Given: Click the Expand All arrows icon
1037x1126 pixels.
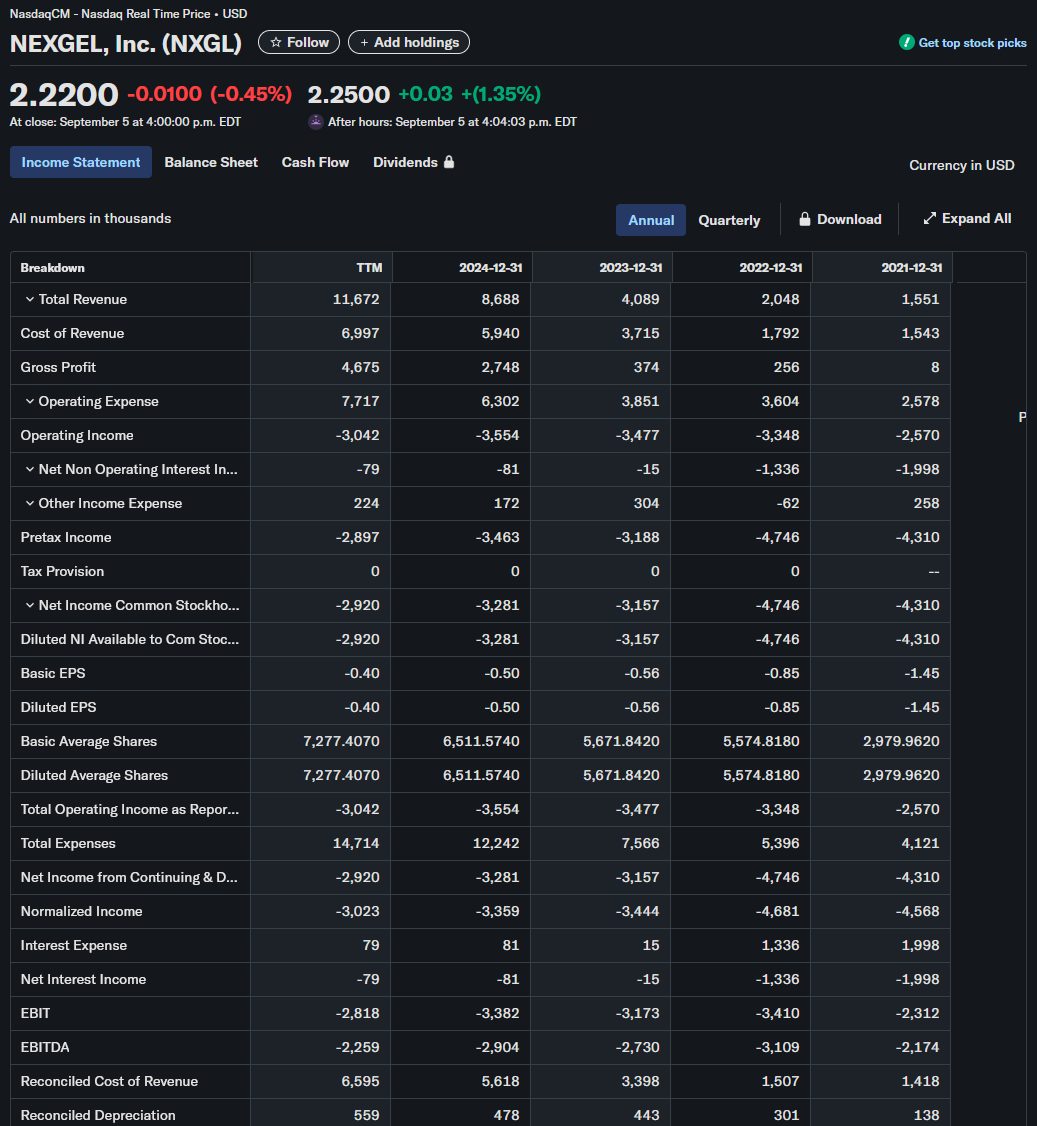Looking at the screenshot, I should [x=929, y=218].
